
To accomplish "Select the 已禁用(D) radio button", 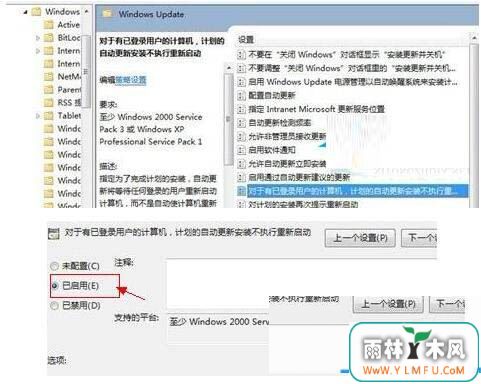I will (54, 306).
